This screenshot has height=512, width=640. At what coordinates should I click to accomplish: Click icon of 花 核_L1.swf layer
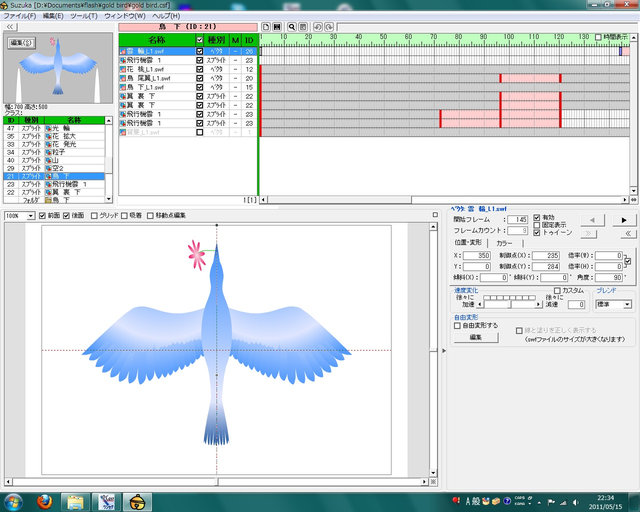click(122, 69)
